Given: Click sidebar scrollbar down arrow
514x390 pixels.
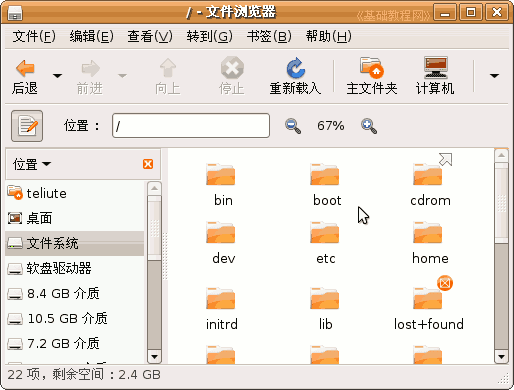Looking at the screenshot, I should [154, 356].
